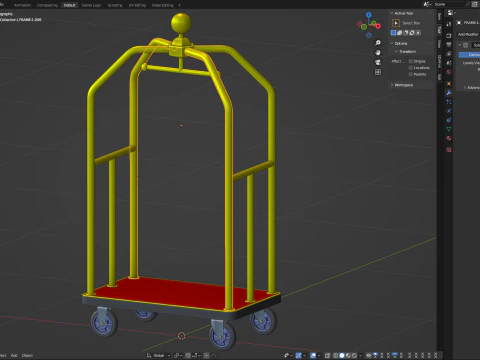The image size is (480, 360).
Task: Switch to the Animation workspace tab
Action: pyautogui.click(x=22, y=5)
